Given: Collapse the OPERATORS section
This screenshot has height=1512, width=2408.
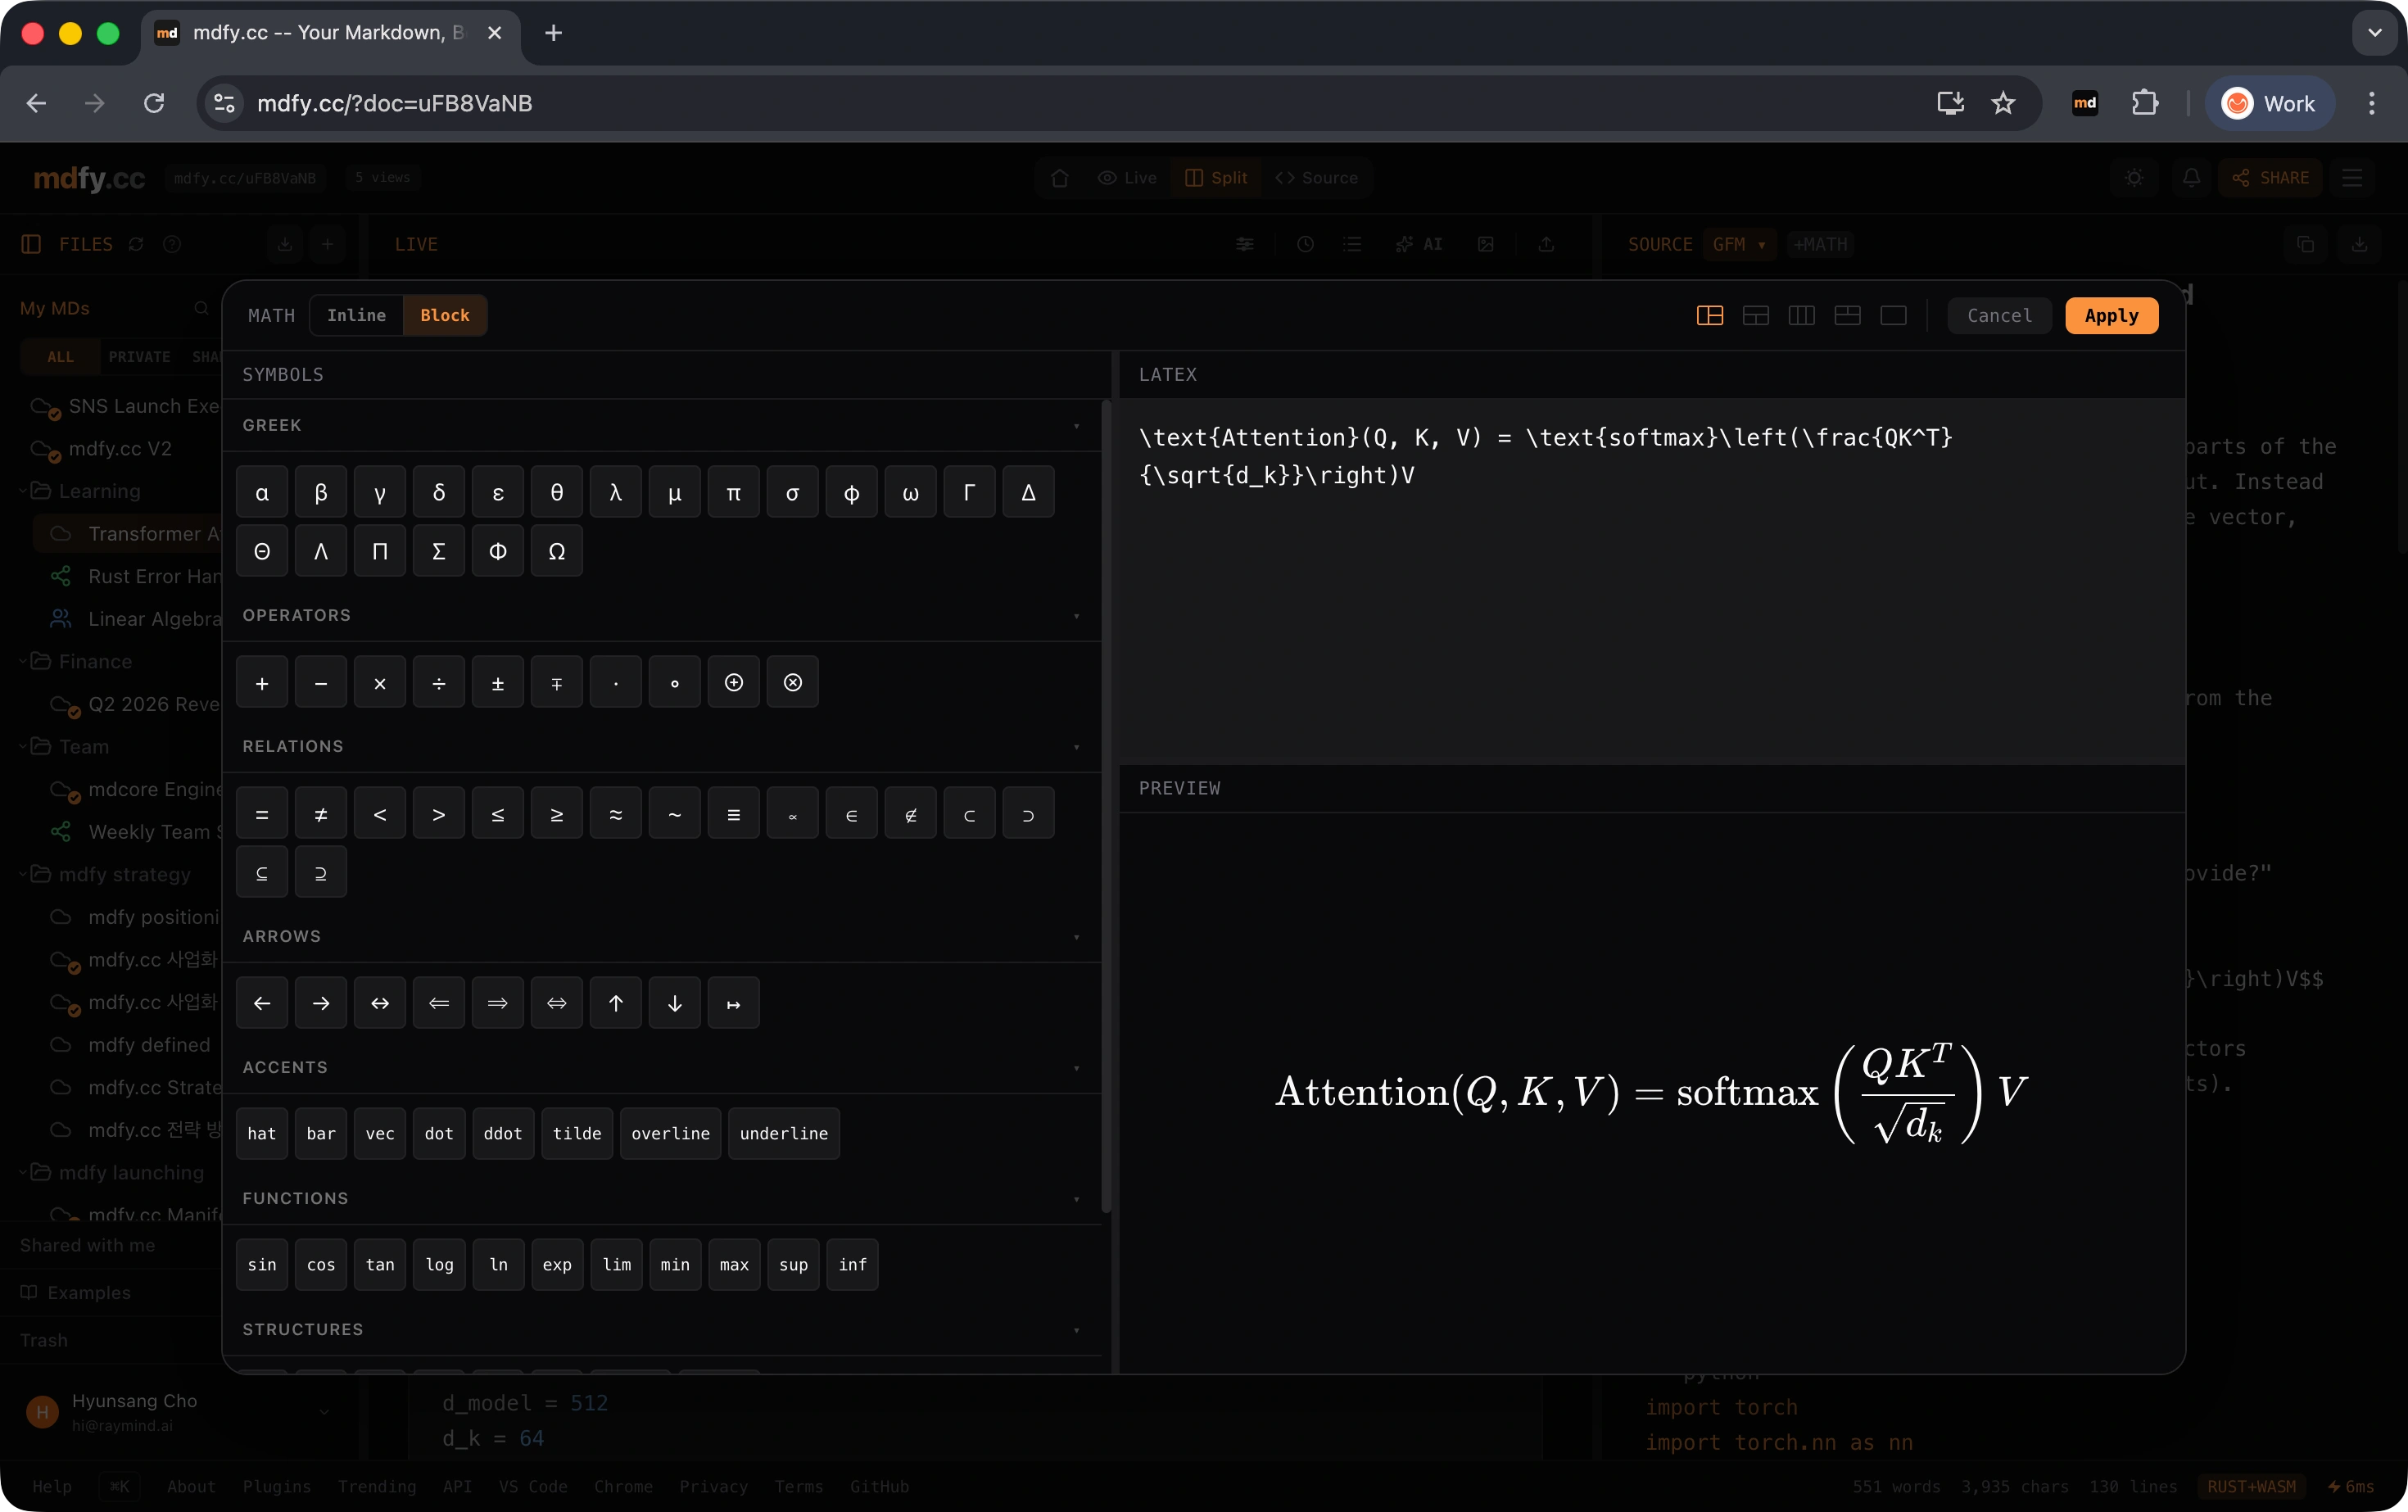Looking at the screenshot, I should click(x=1076, y=616).
